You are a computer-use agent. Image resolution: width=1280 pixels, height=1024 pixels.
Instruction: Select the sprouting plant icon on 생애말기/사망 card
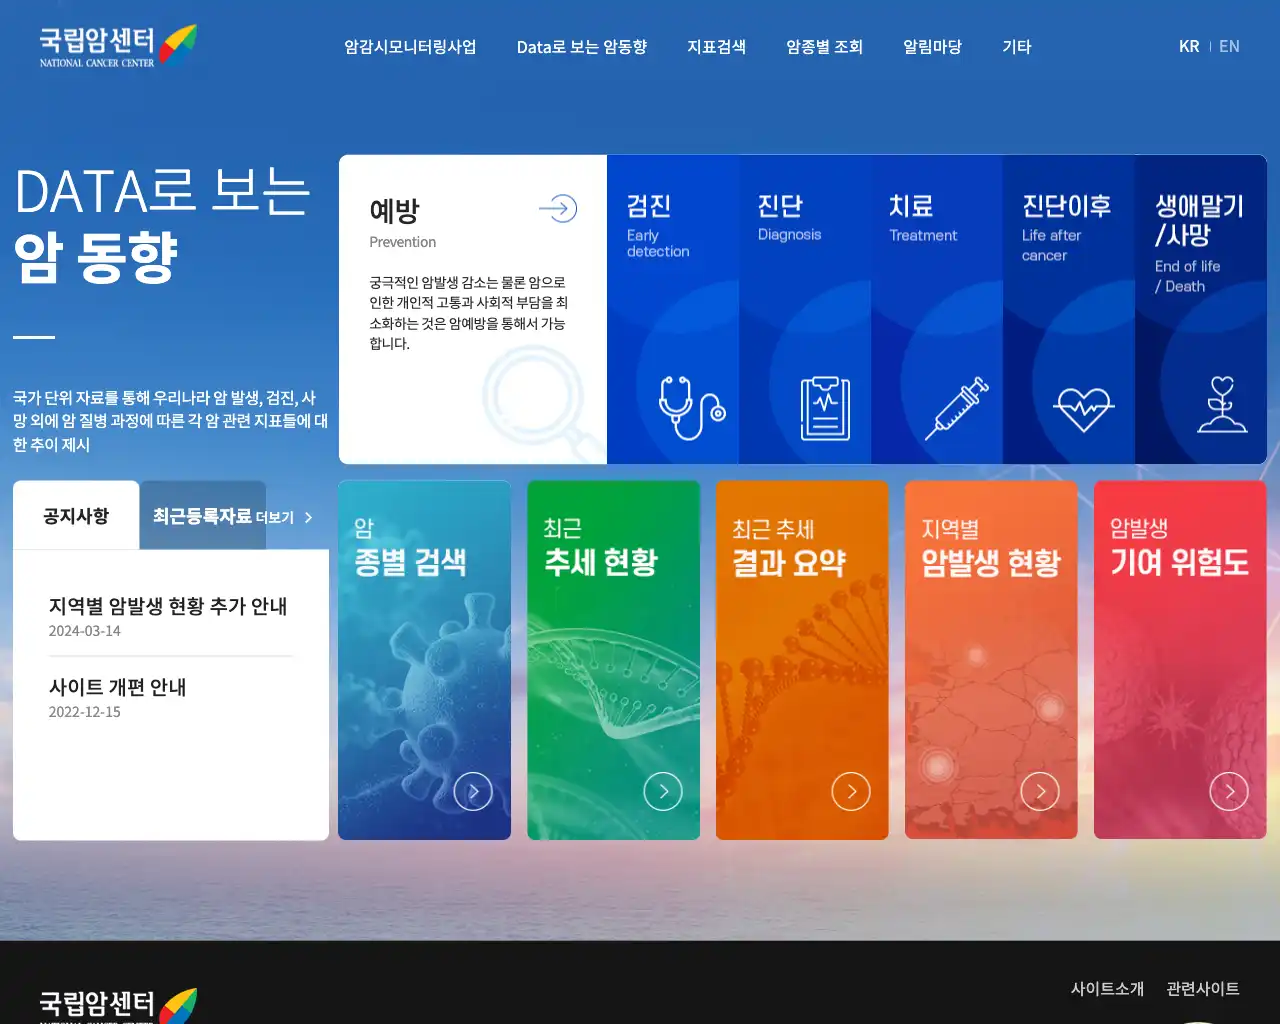[1220, 407]
